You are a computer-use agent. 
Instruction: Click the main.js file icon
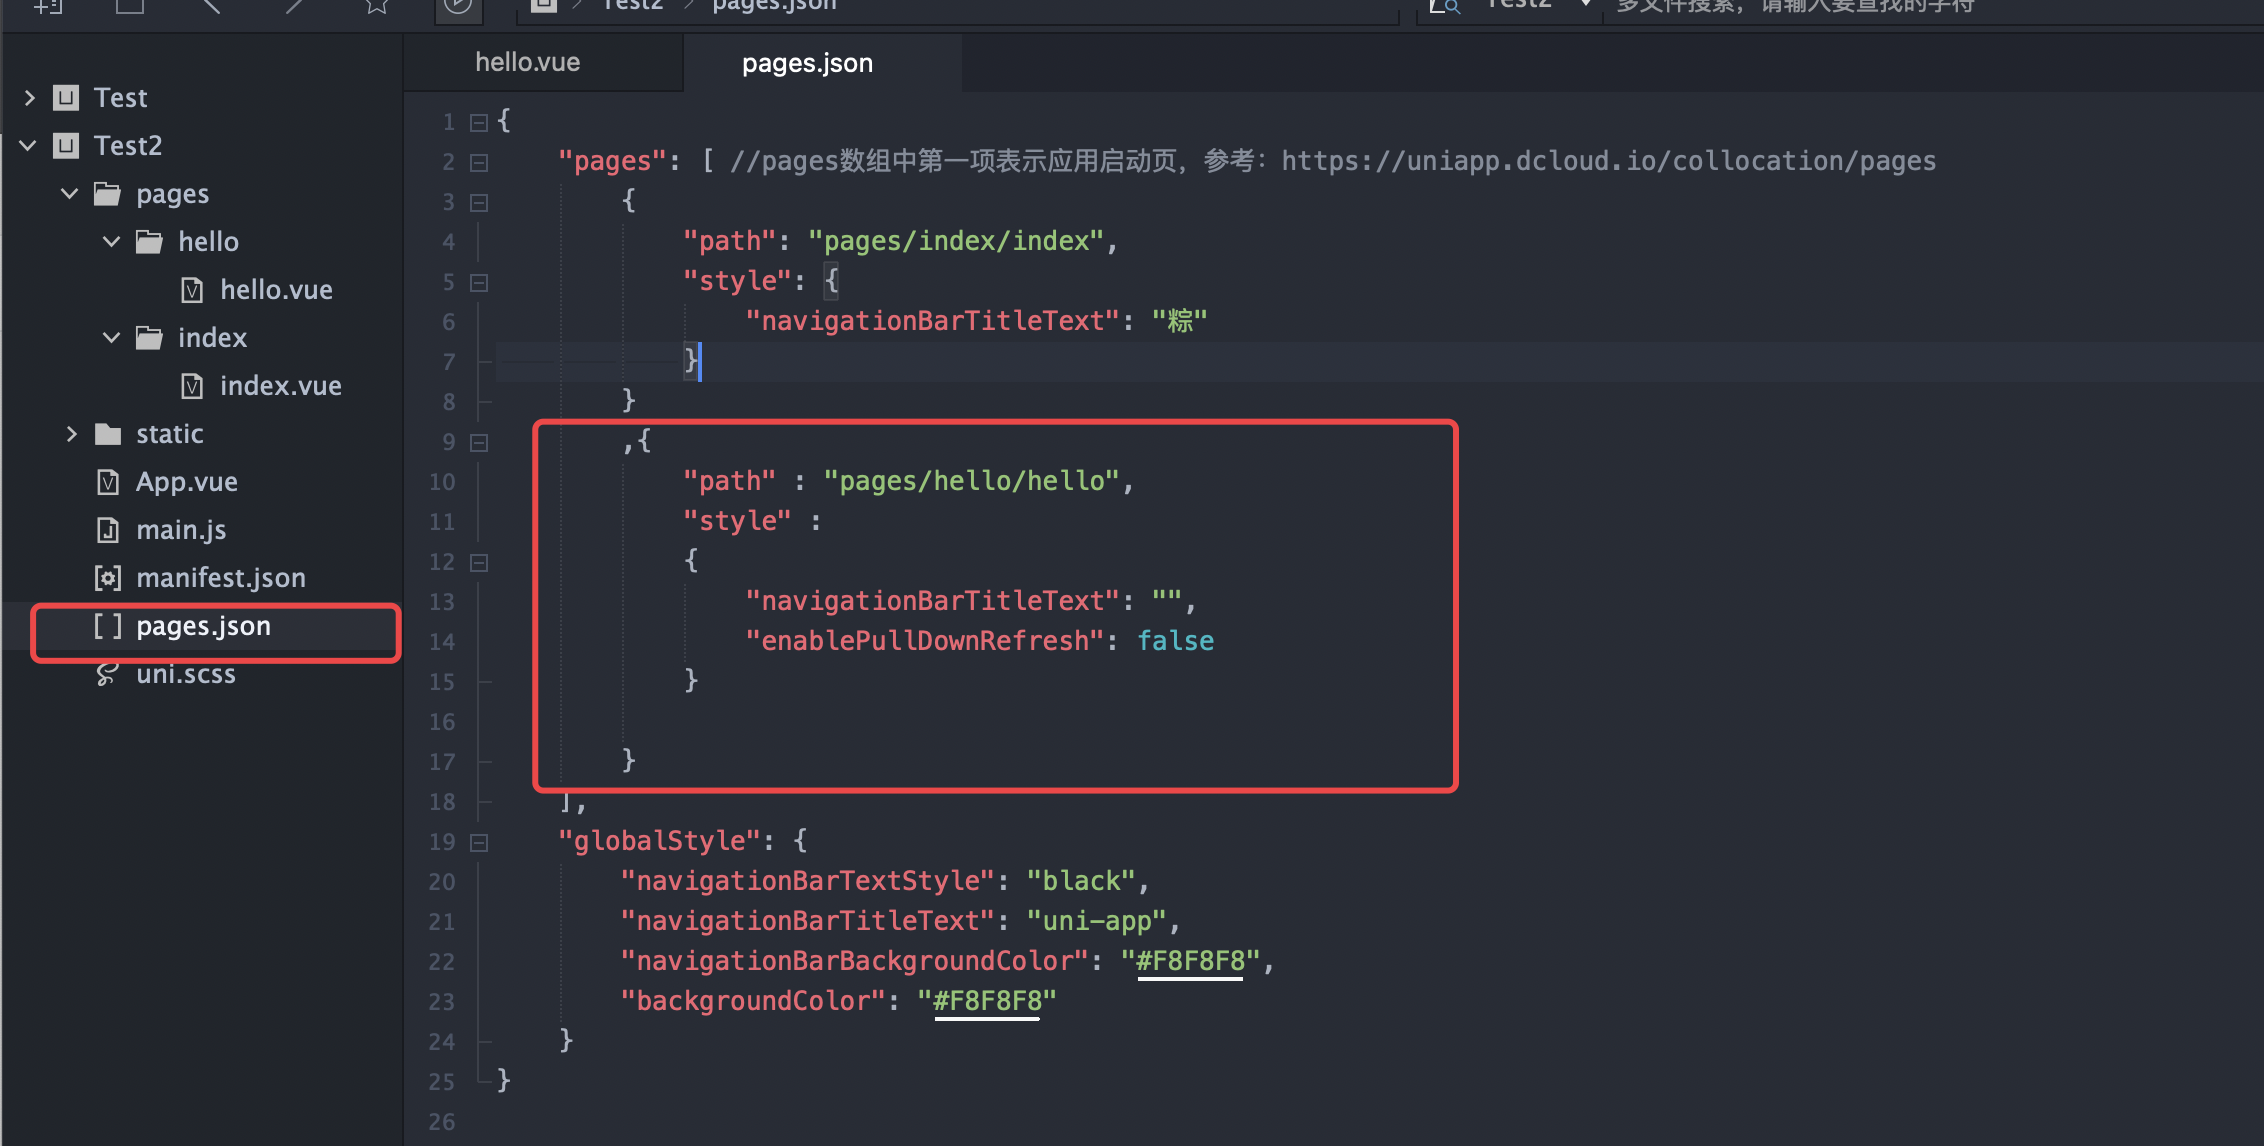[108, 530]
